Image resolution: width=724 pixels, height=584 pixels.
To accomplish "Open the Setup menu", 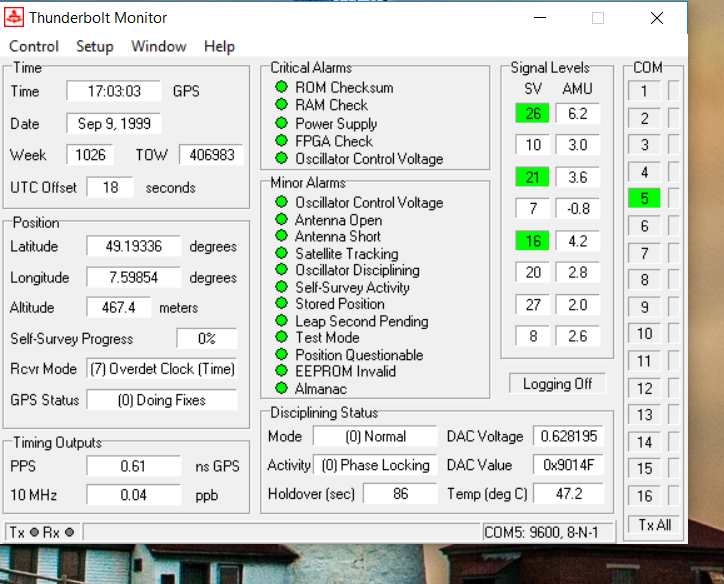I will [95, 46].
